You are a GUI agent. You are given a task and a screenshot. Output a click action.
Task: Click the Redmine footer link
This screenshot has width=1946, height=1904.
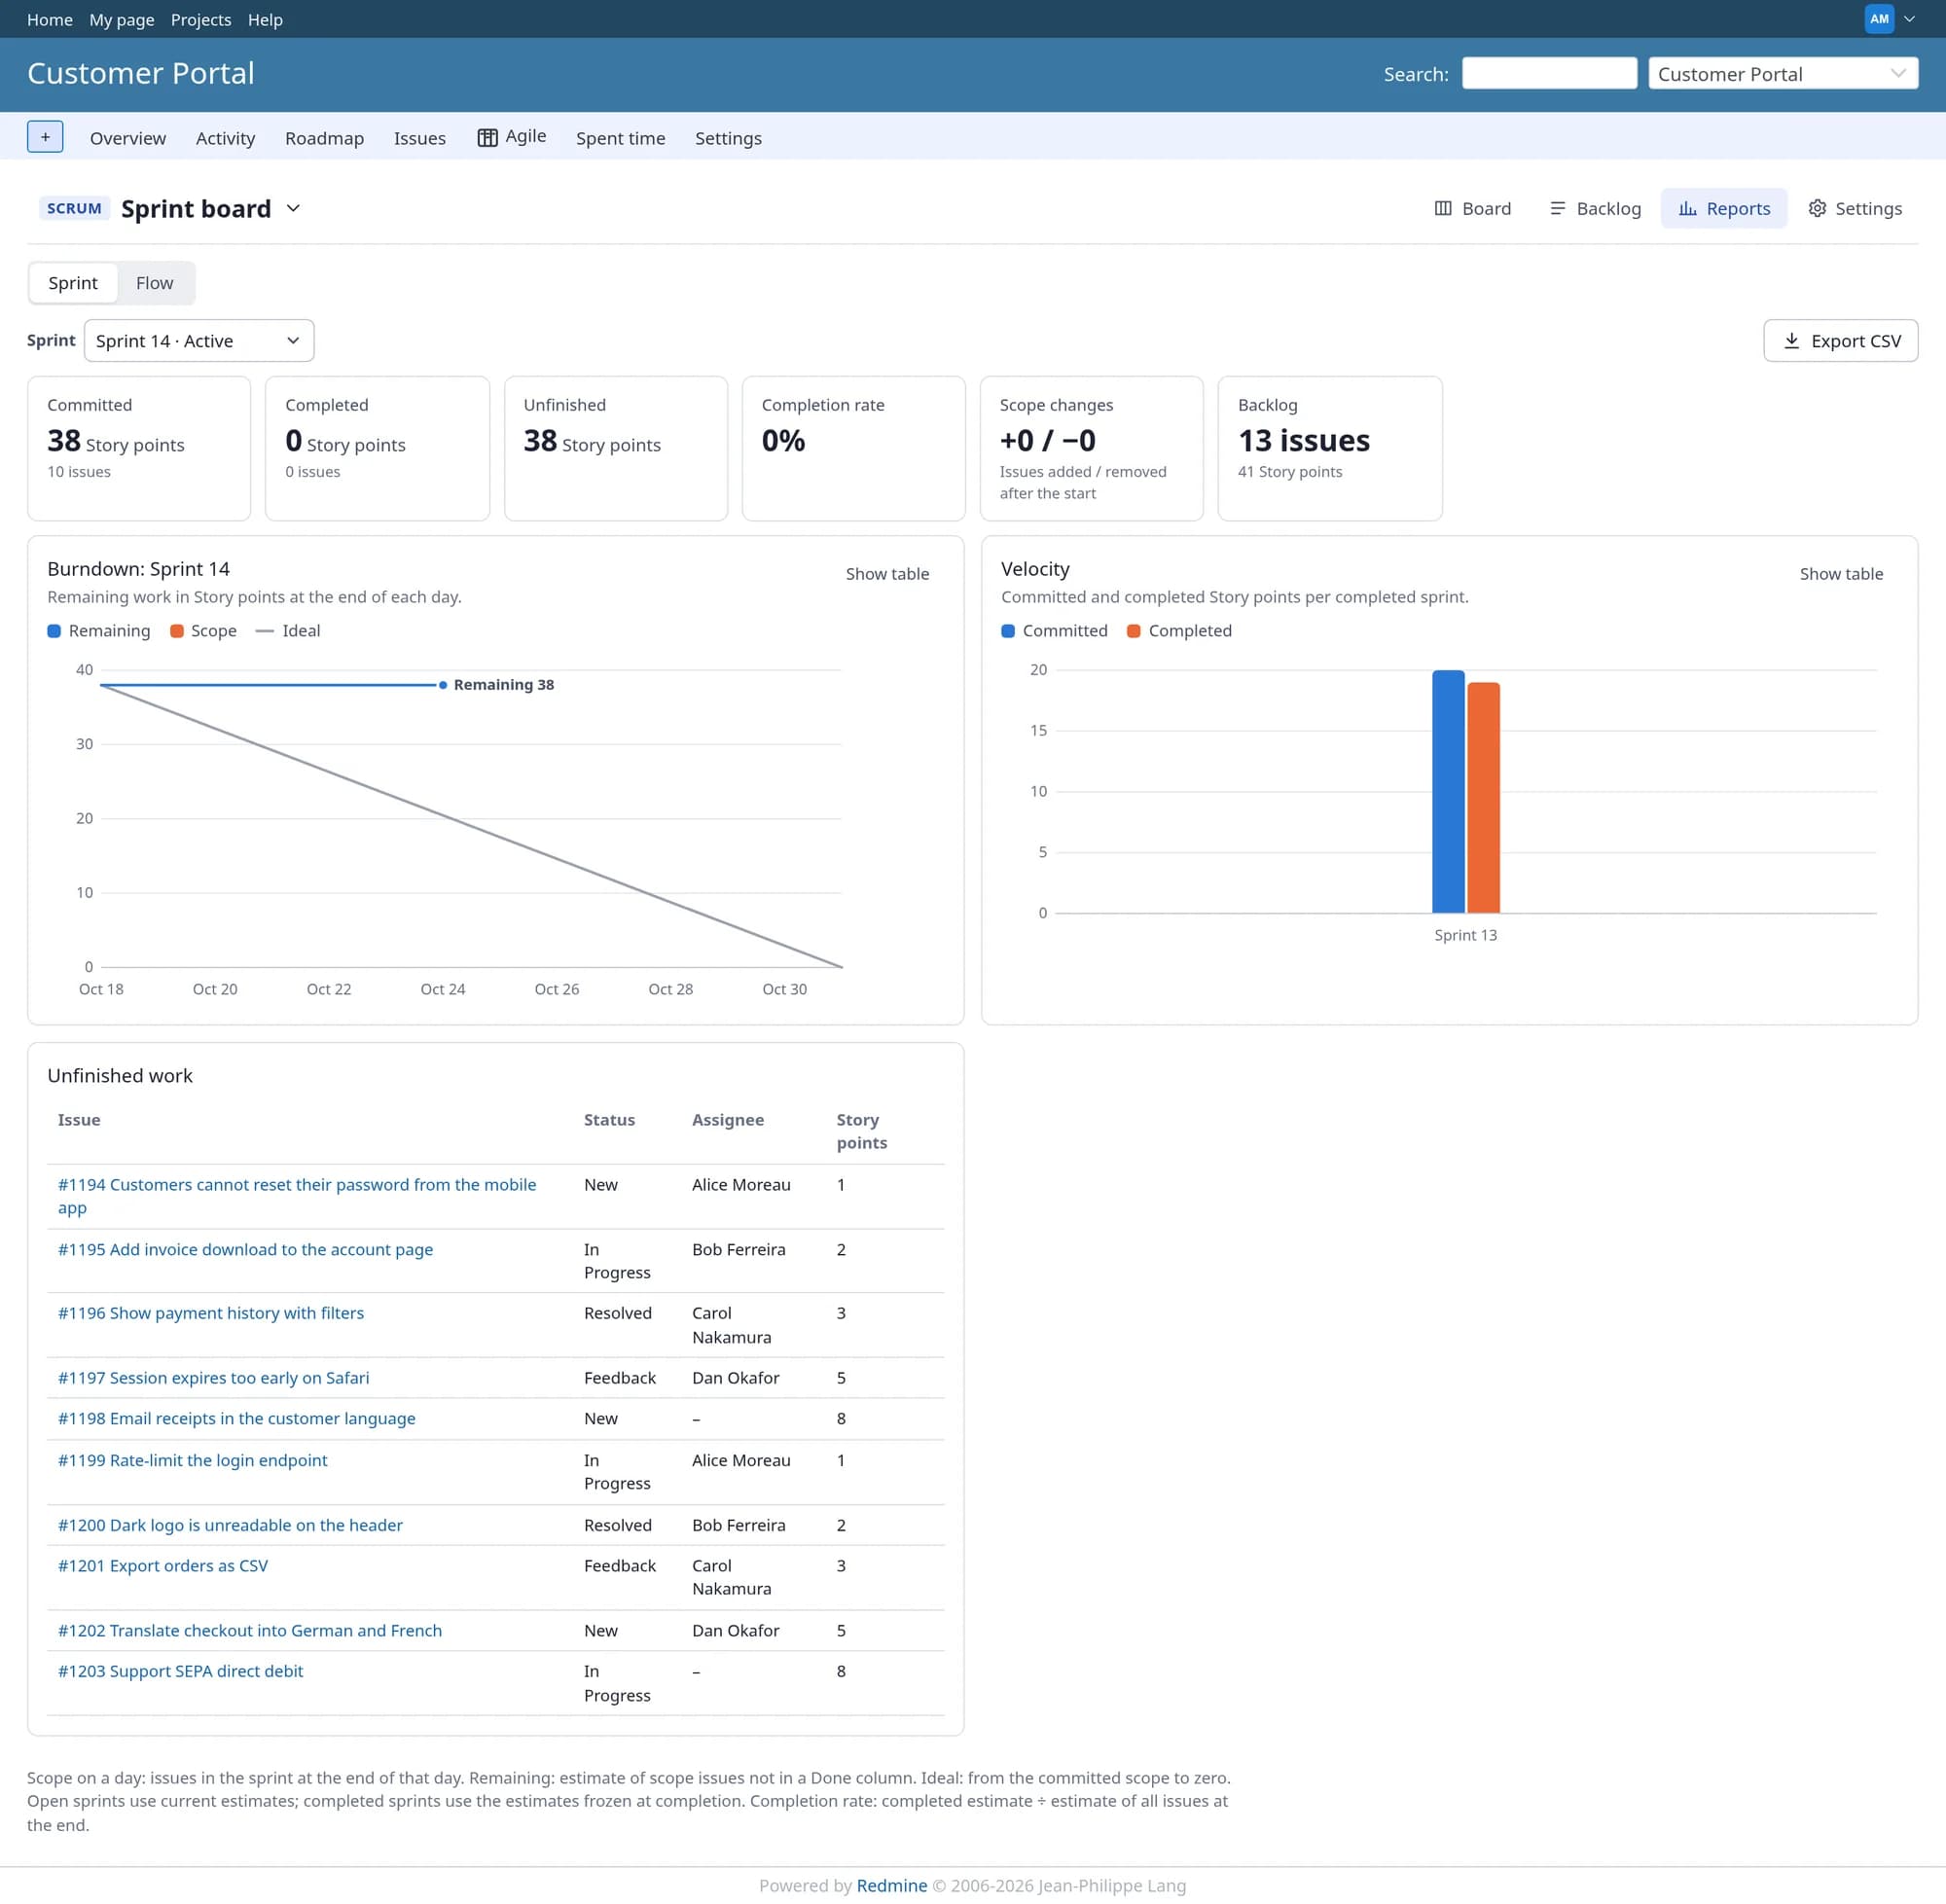[x=891, y=1885]
